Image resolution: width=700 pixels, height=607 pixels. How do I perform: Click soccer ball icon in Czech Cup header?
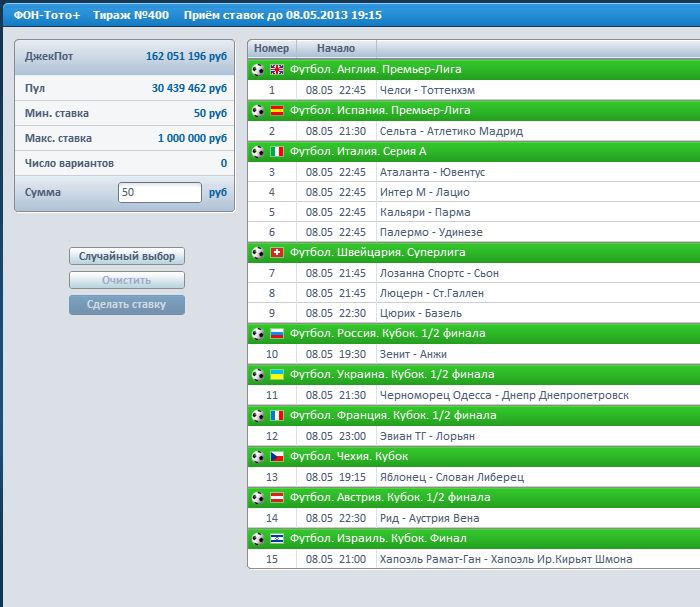(x=258, y=457)
